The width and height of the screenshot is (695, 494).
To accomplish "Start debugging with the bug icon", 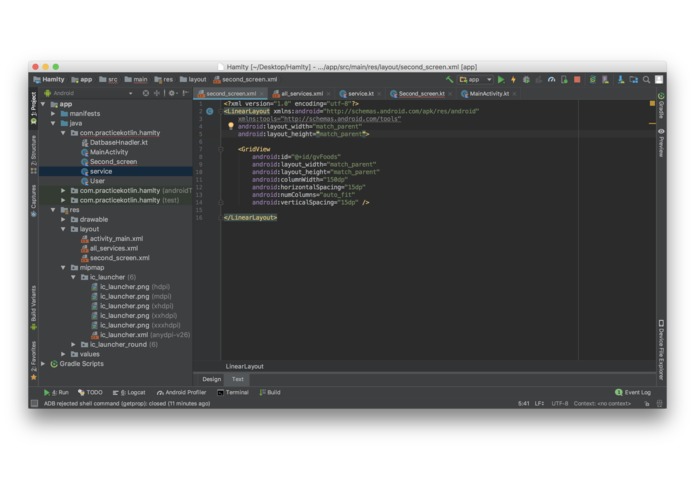I will (526, 79).
